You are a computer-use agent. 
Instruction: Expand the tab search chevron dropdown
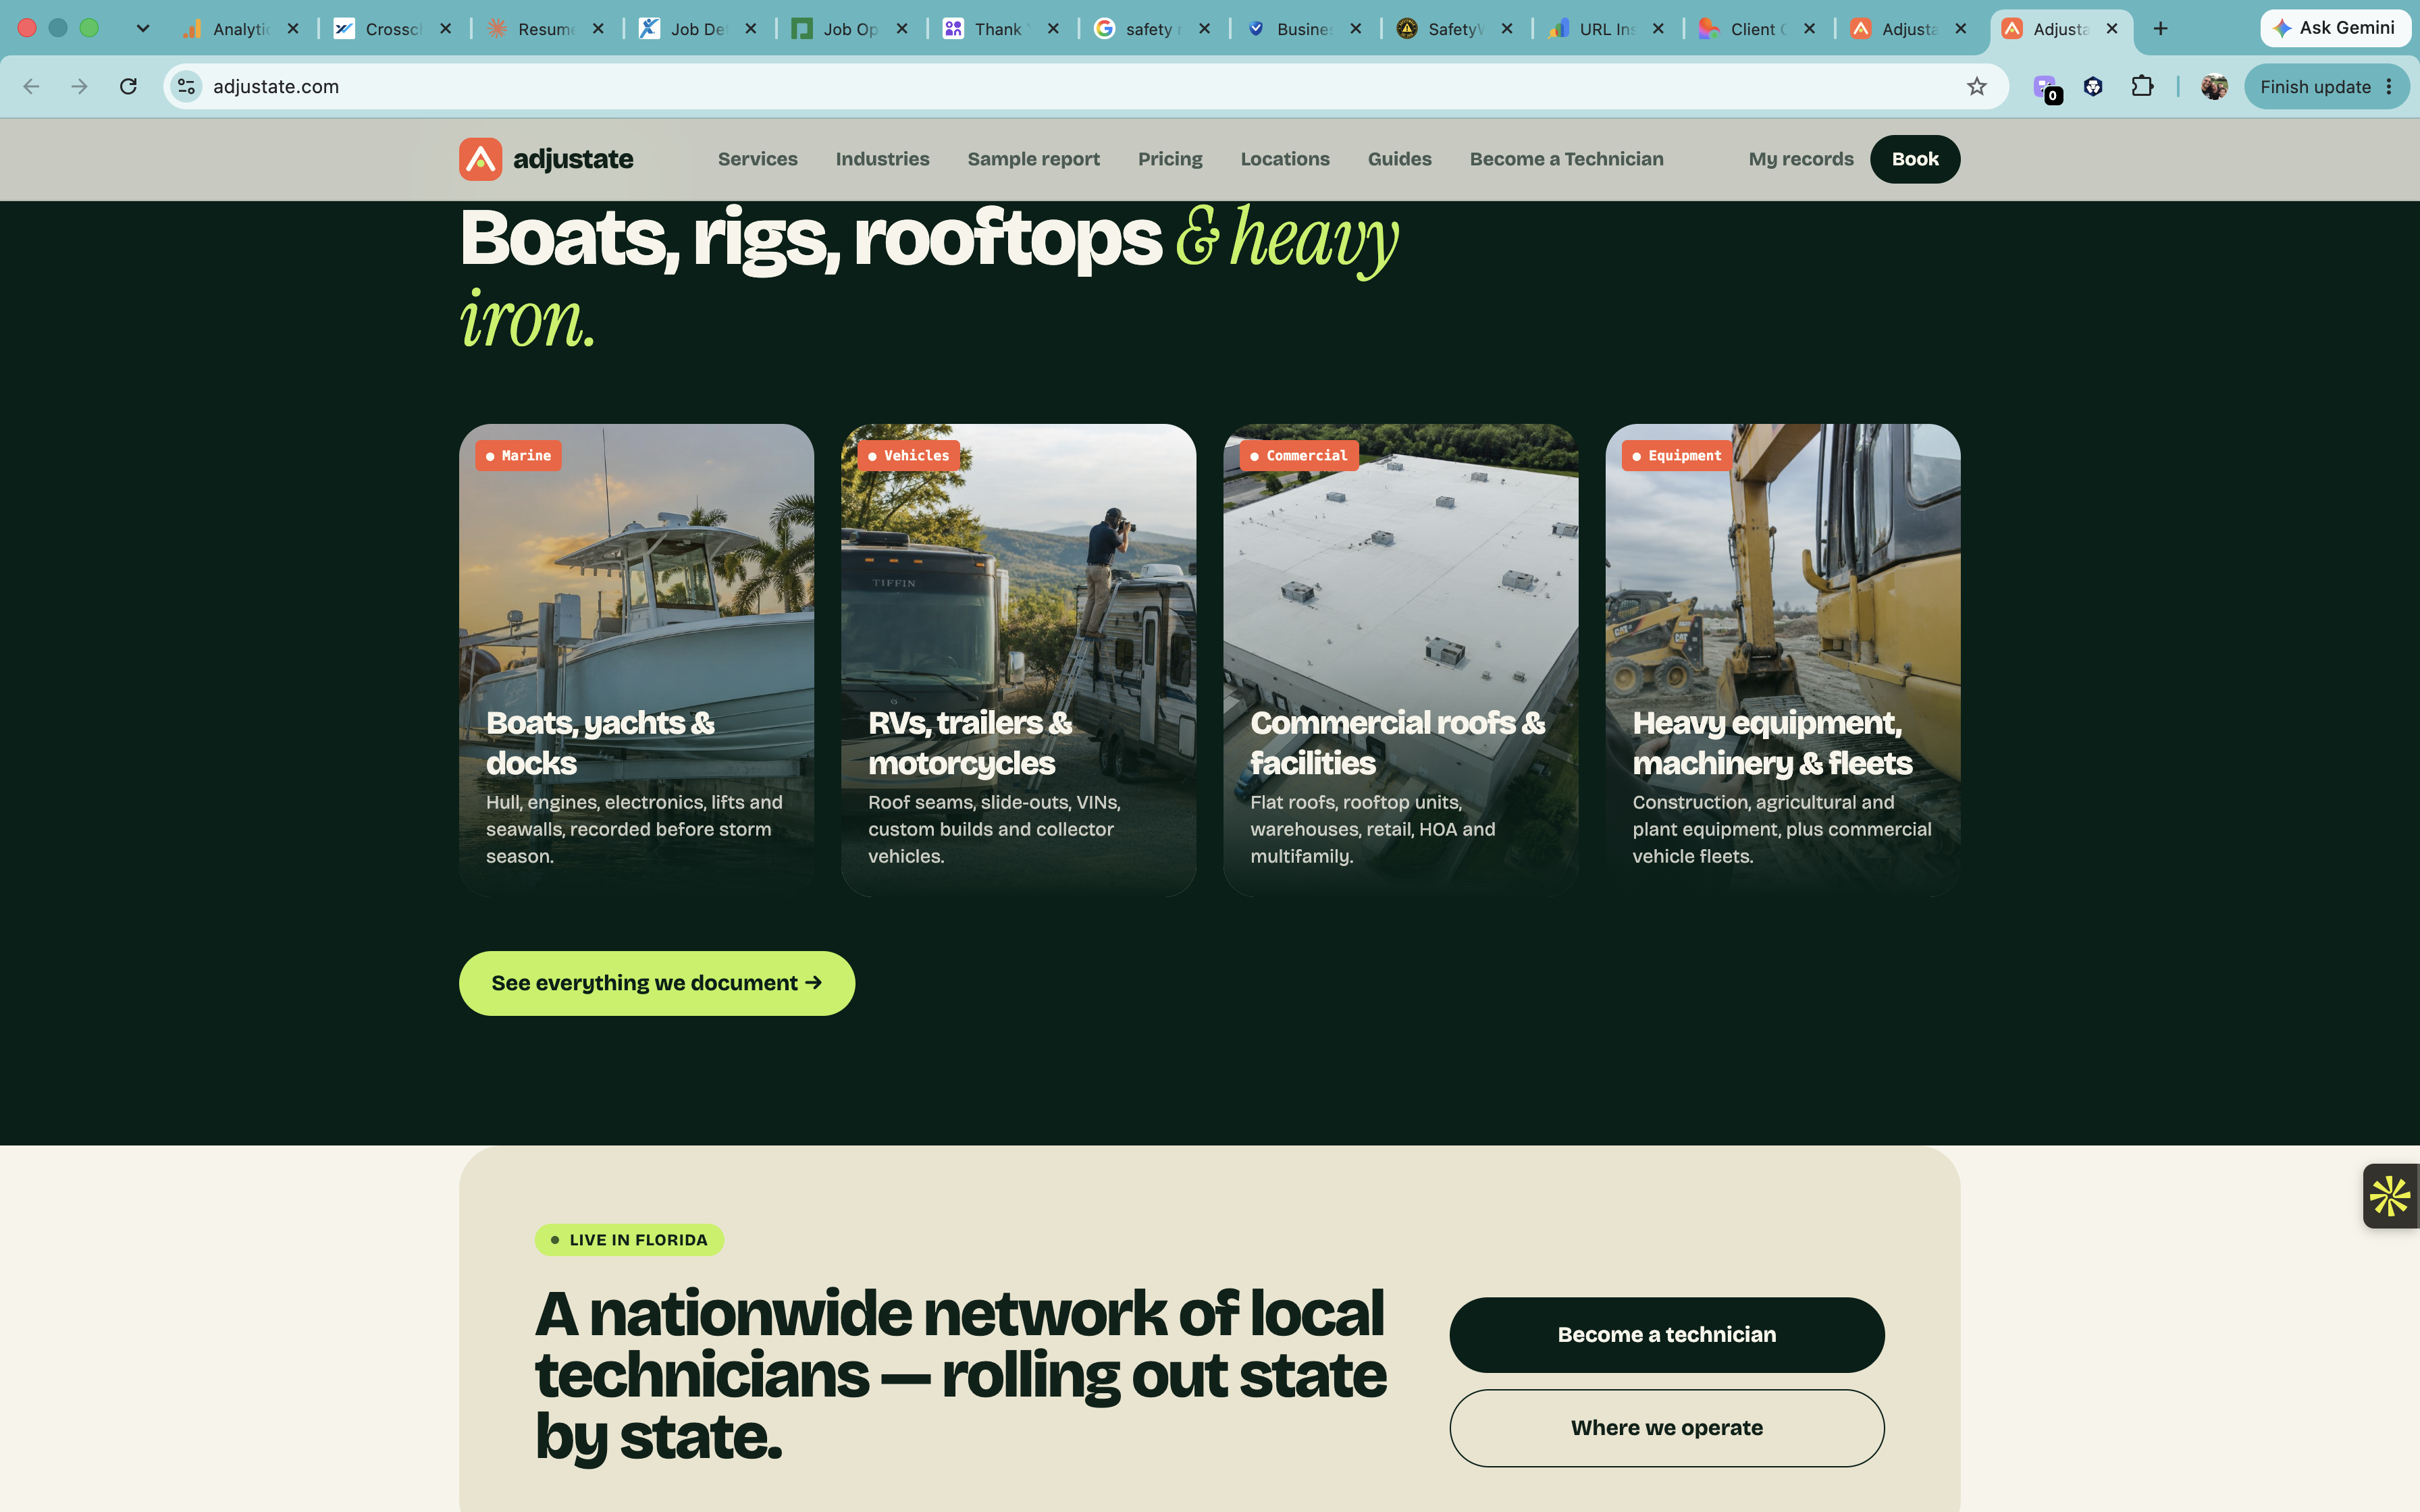coord(143,29)
